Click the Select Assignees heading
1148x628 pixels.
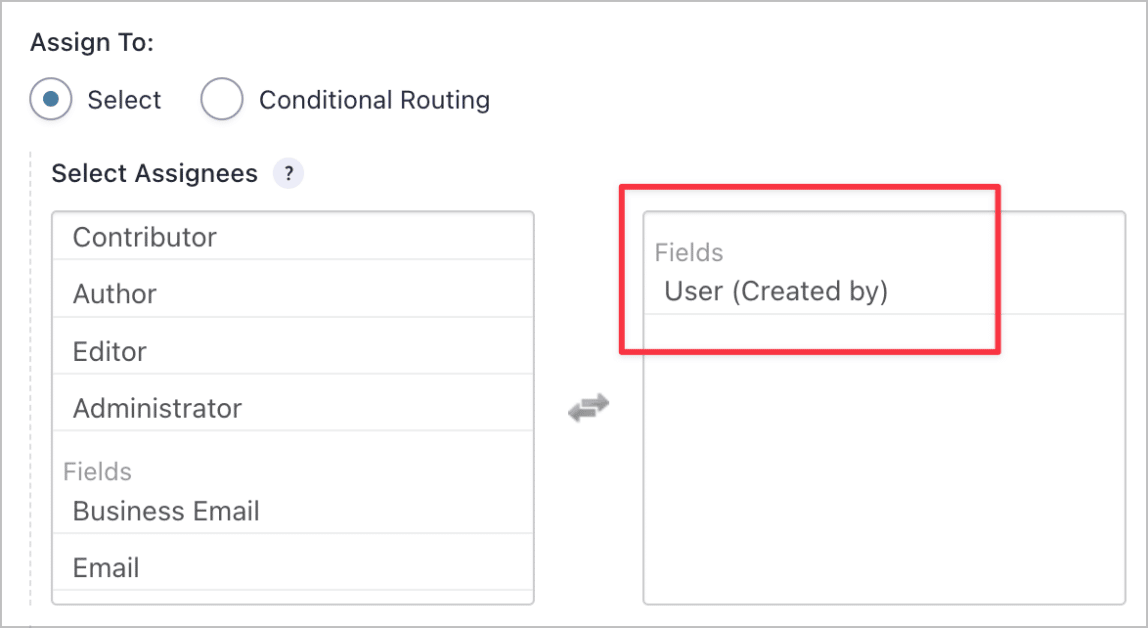pyautogui.click(x=153, y=173)
